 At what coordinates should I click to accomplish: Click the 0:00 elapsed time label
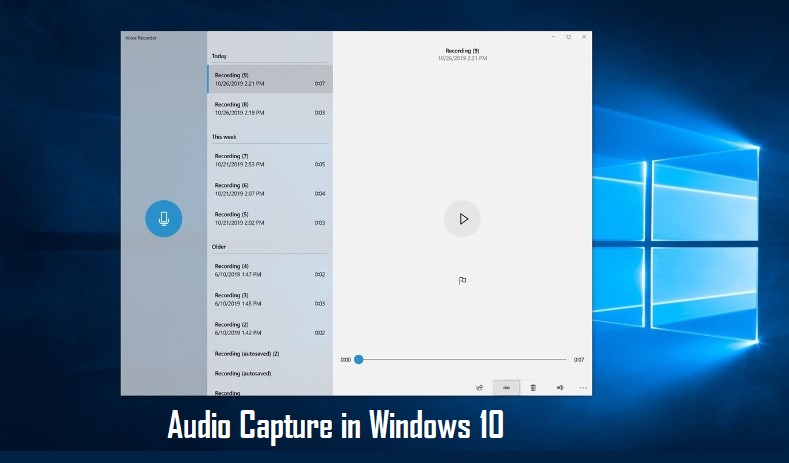coord(346,360)
